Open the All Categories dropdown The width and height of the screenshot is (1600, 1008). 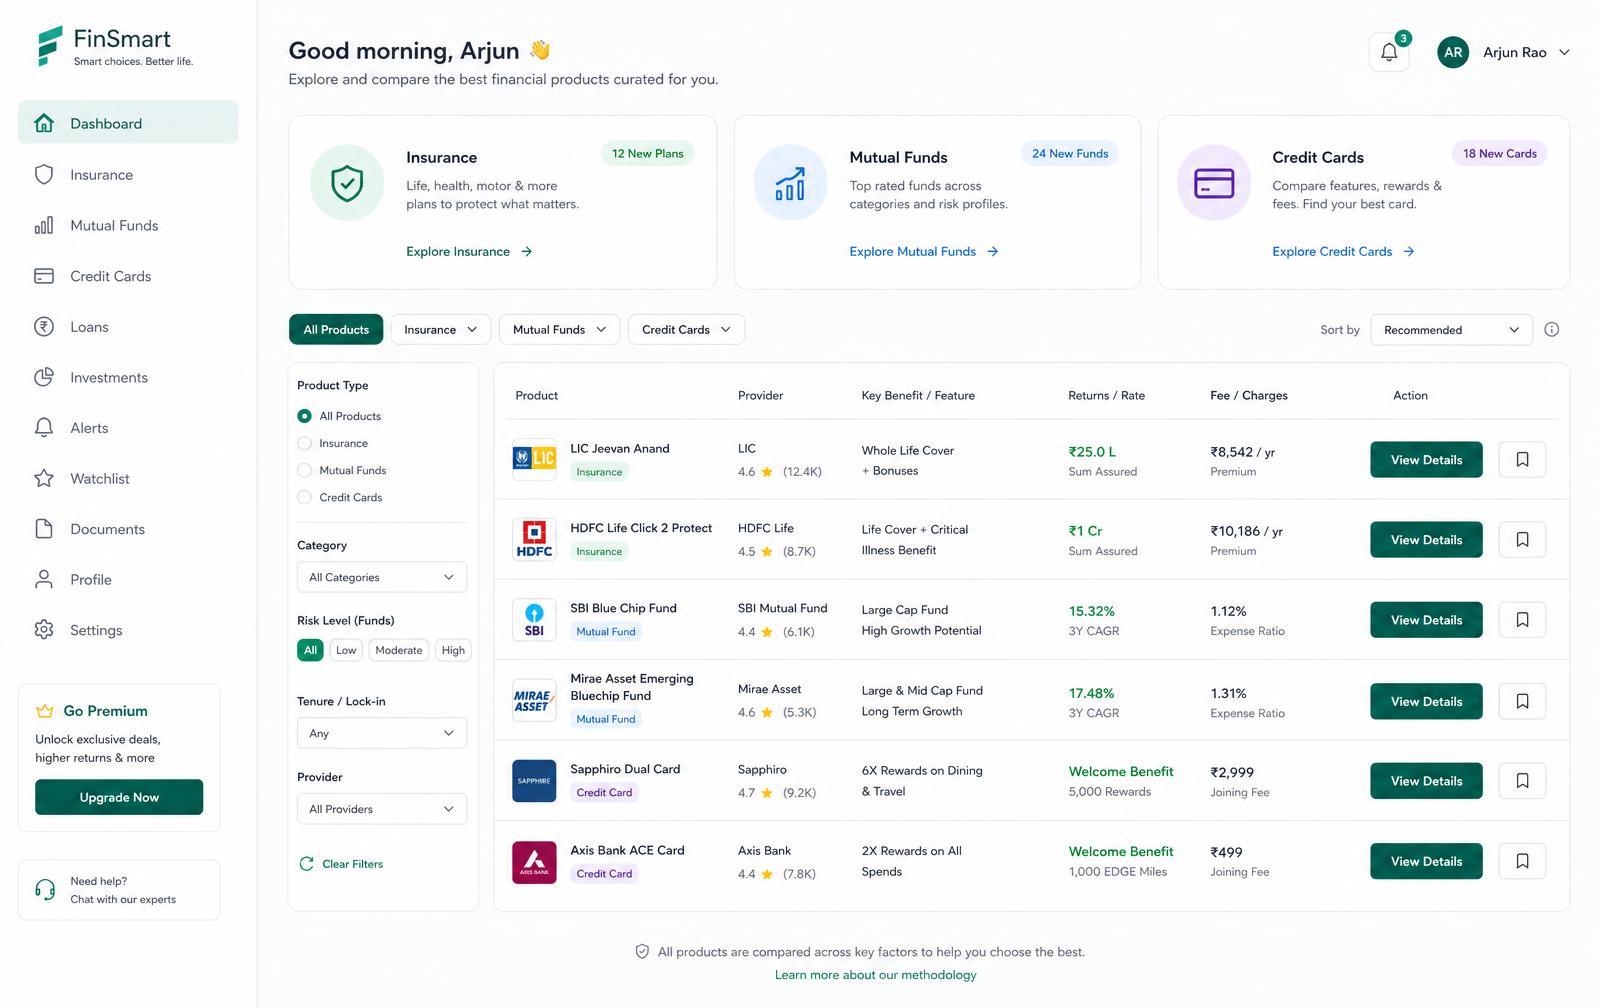click(382, 577)
